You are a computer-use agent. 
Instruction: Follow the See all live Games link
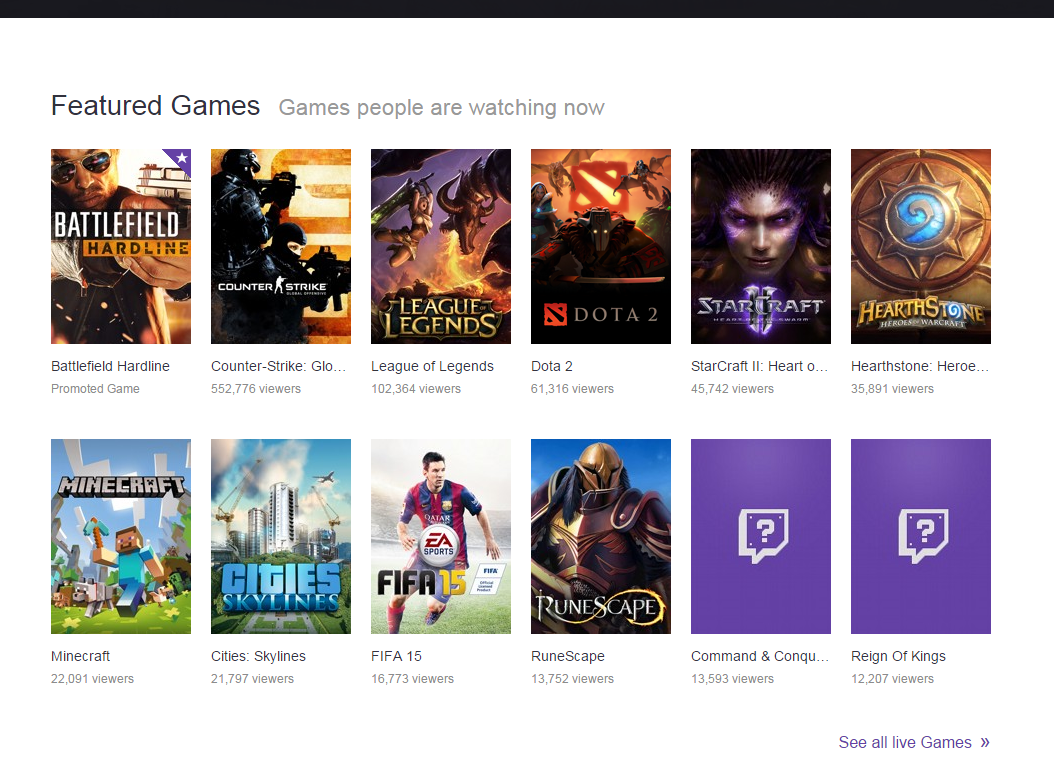pyautogui.click(x=914, y=742)
